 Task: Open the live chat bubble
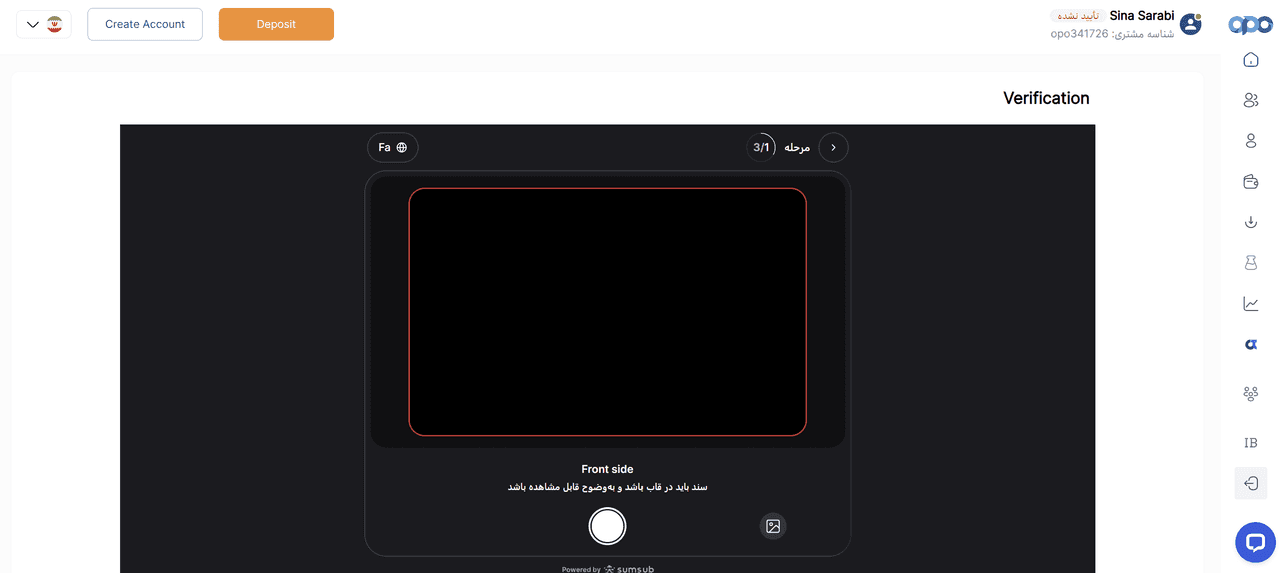click(x=1255, y=542)
